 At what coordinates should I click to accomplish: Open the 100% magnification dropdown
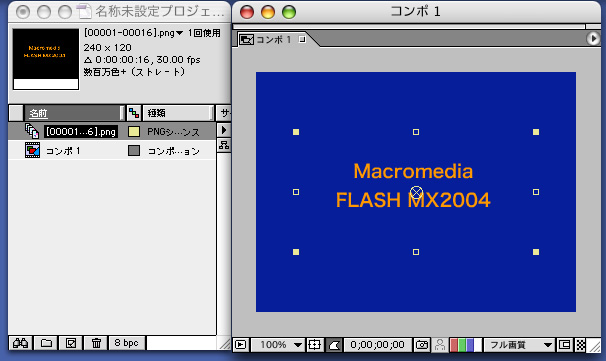(278, 345)
